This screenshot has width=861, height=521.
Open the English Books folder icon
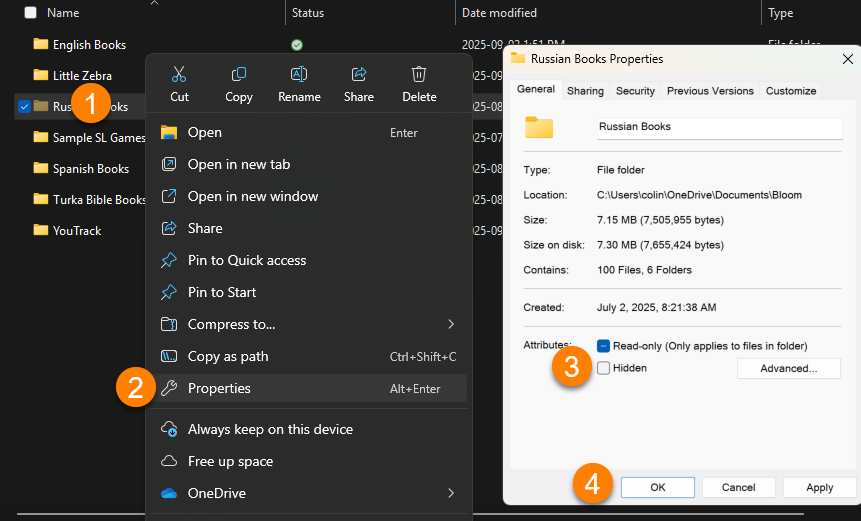tap(41, 44)
